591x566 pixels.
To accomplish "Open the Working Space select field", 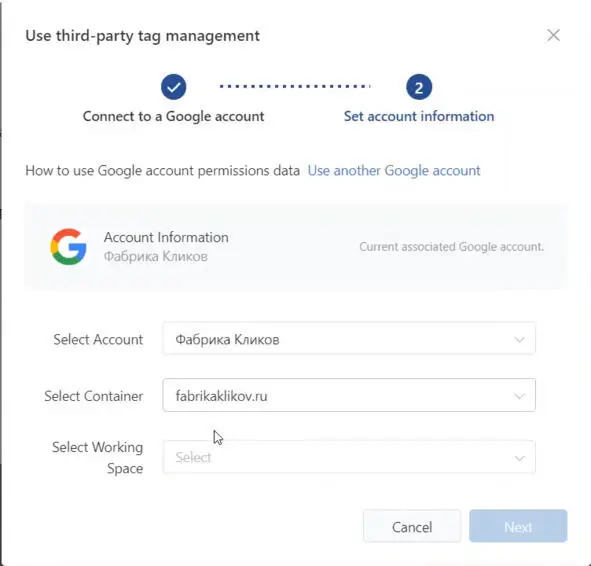I will coord(349,457).
